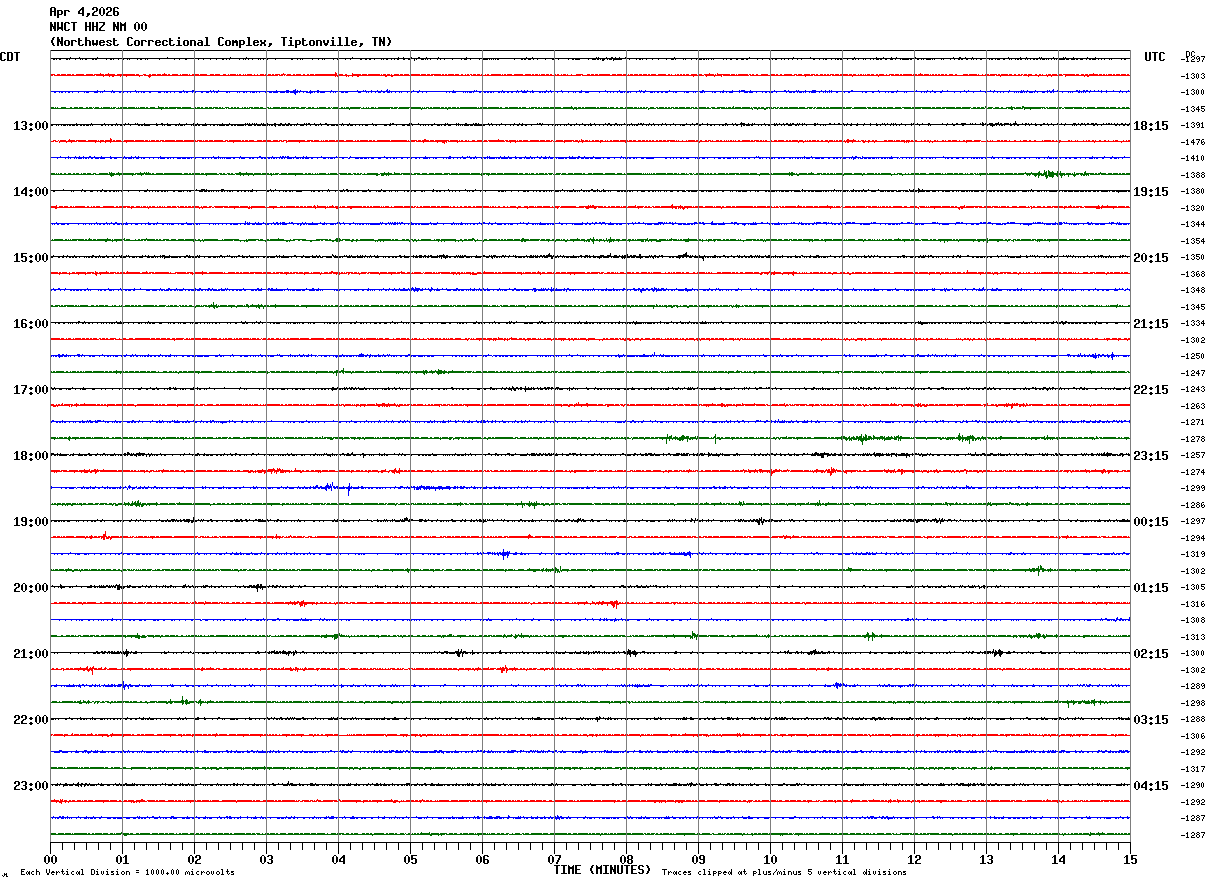Click the '04:15' UTC time label
Screen dimensions: 1210x886
point(1151,786)
